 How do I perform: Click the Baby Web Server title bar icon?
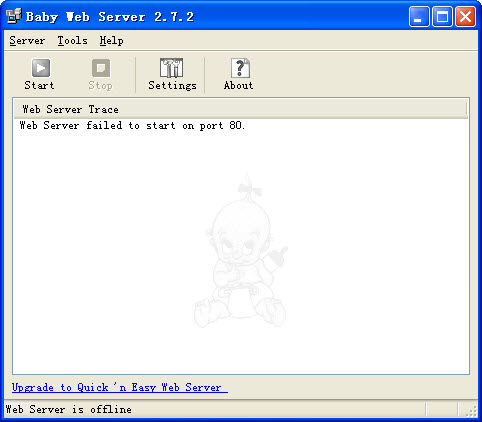point(14,16)
